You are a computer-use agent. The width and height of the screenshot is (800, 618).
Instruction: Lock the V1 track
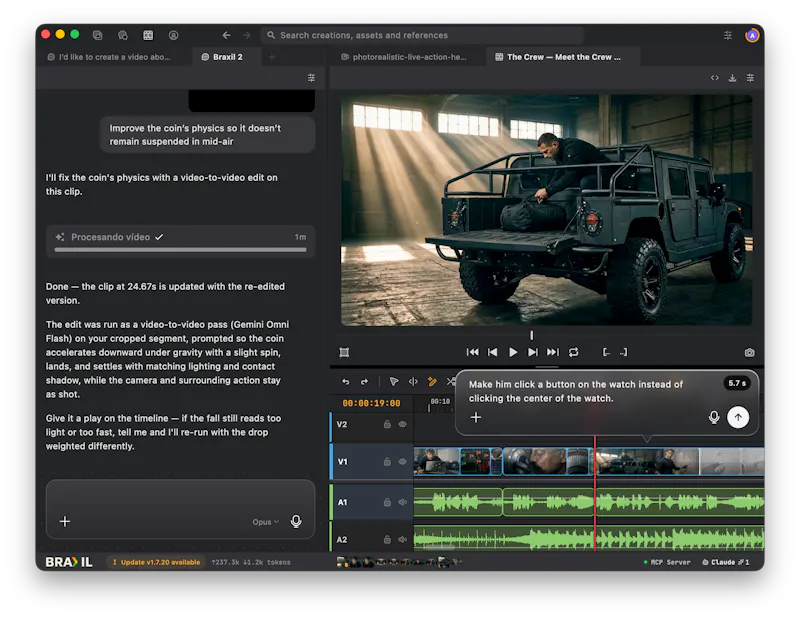point(387,461)
